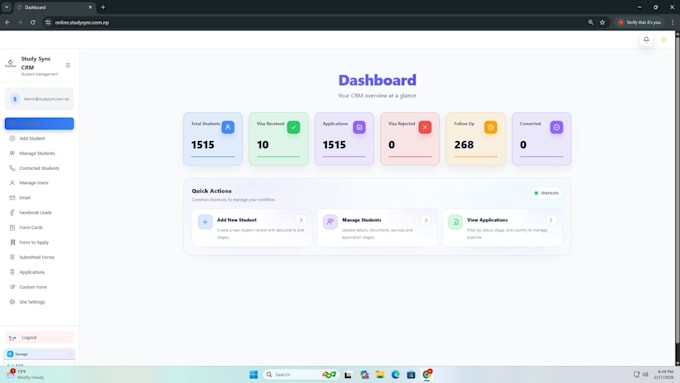Open a new browser tab with plus button
Viewport: 680px width, 383px height.
coord(103,7)
